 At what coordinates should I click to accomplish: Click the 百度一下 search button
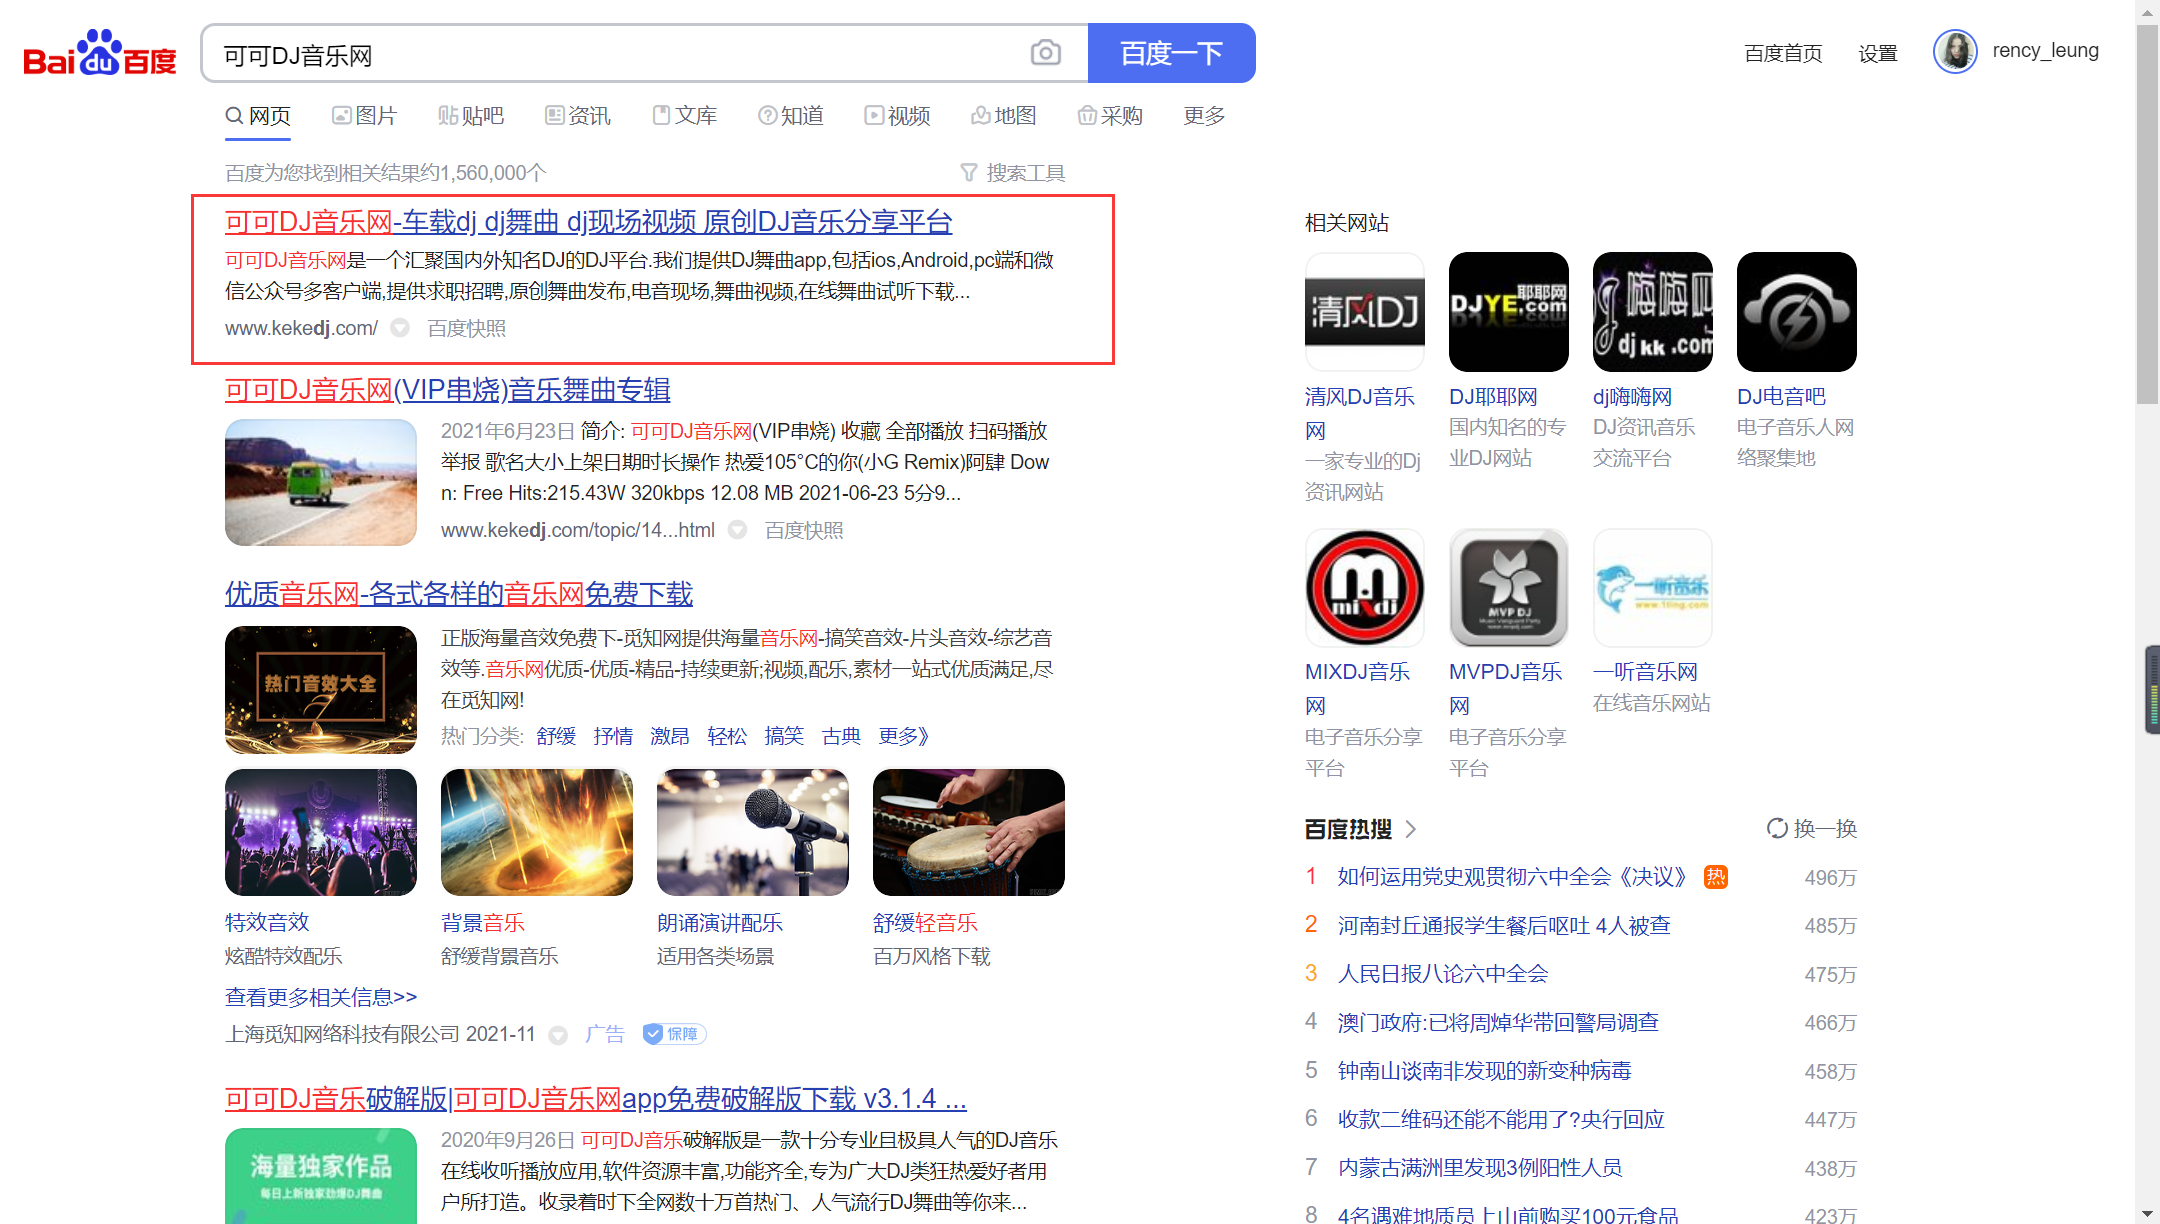pyautogui.click(x=1171, y=53)
